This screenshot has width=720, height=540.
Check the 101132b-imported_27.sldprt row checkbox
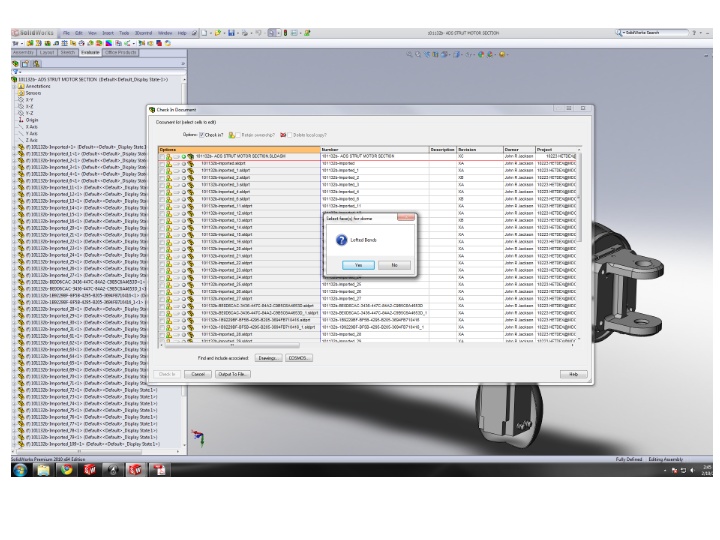[x=162, y=299]
